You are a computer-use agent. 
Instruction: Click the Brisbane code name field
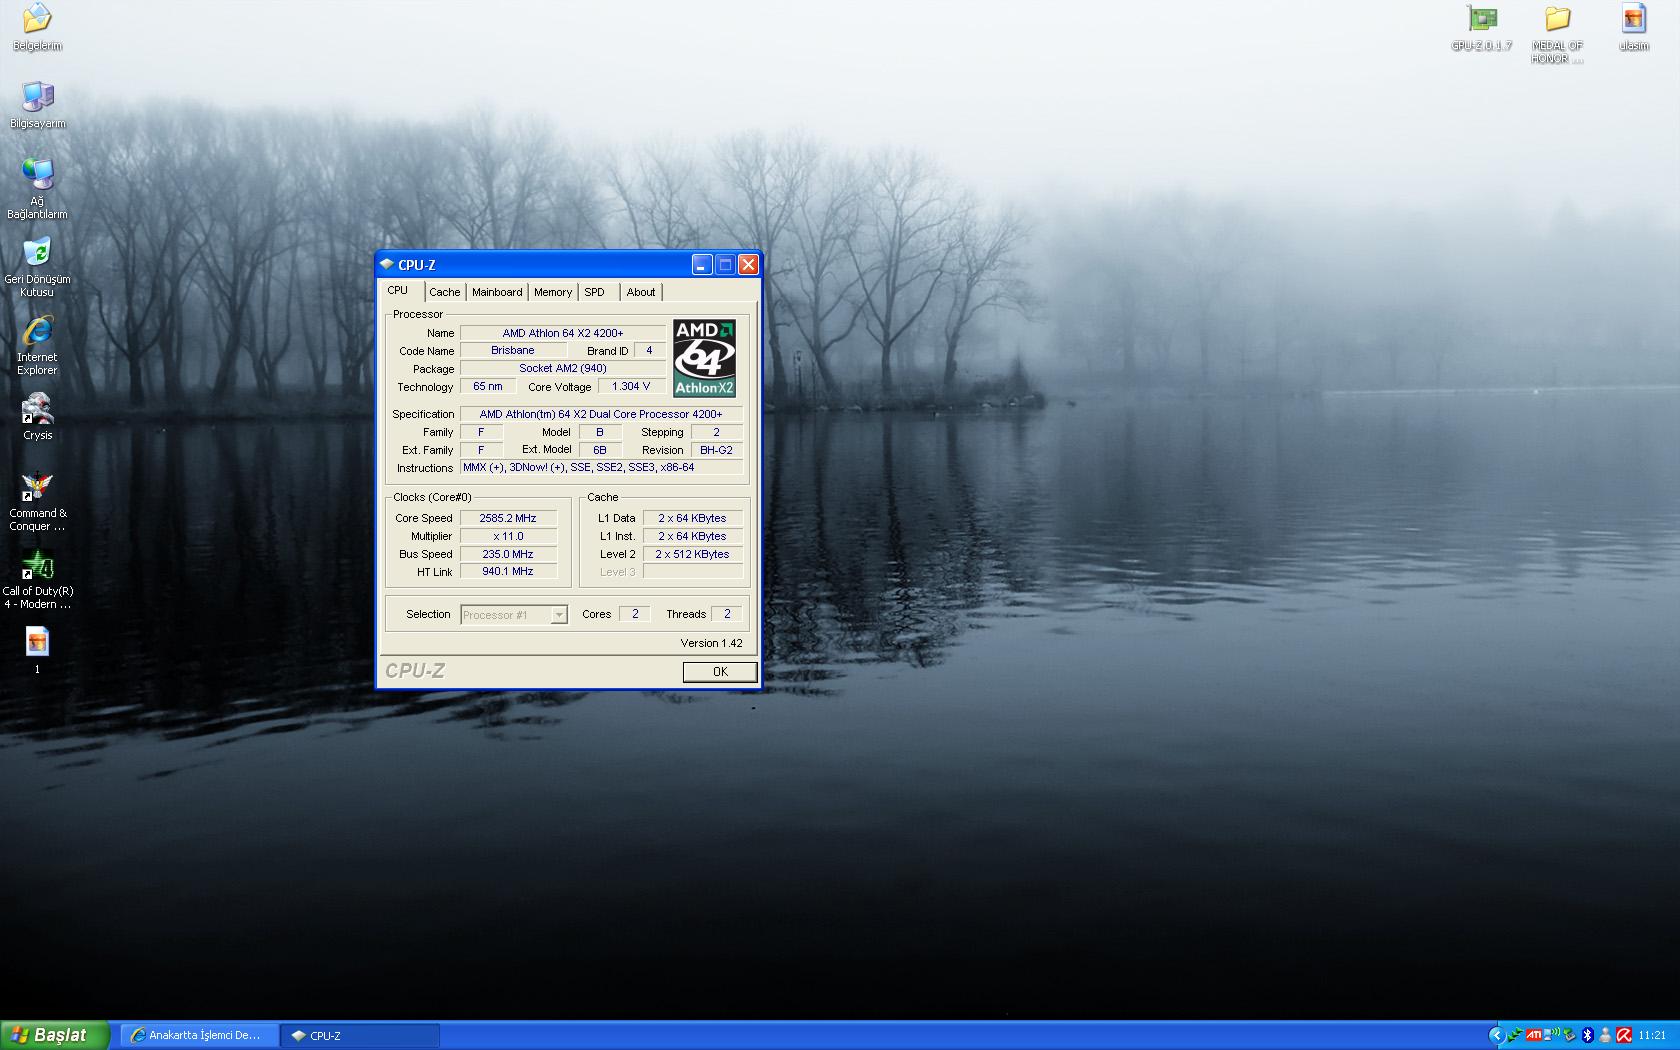(x=513, y=351)
